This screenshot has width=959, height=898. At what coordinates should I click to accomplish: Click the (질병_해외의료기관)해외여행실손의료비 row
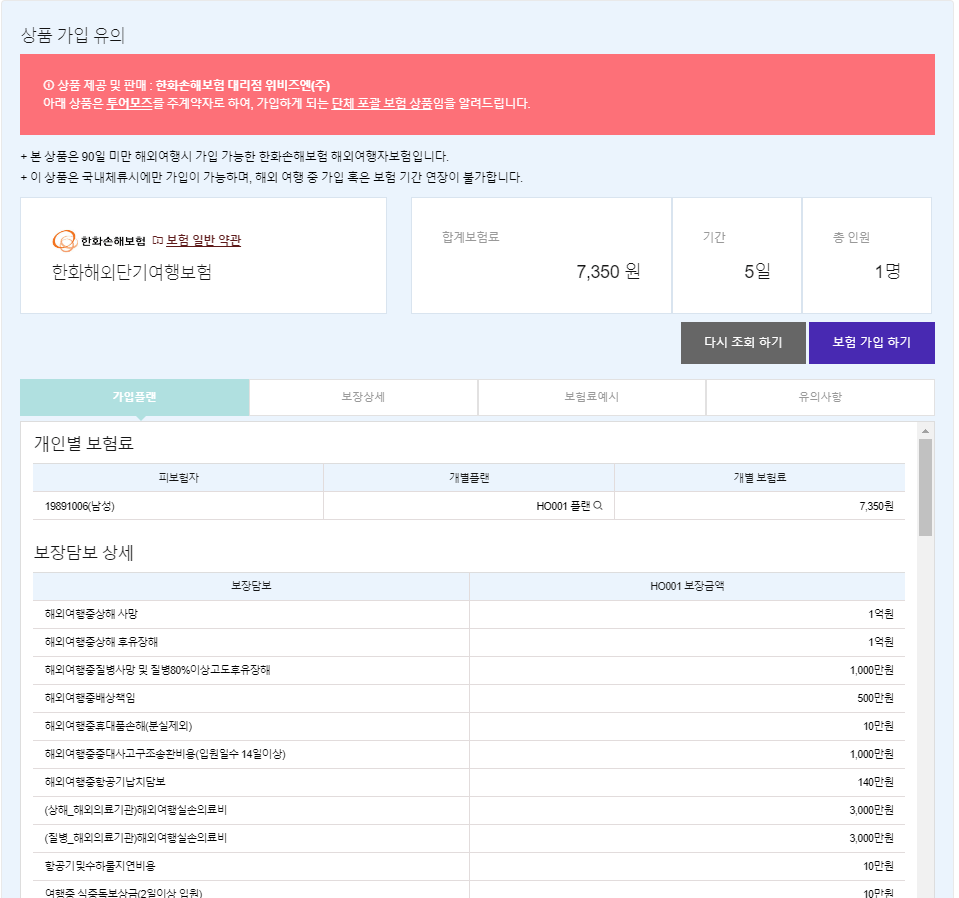[469, 838]
